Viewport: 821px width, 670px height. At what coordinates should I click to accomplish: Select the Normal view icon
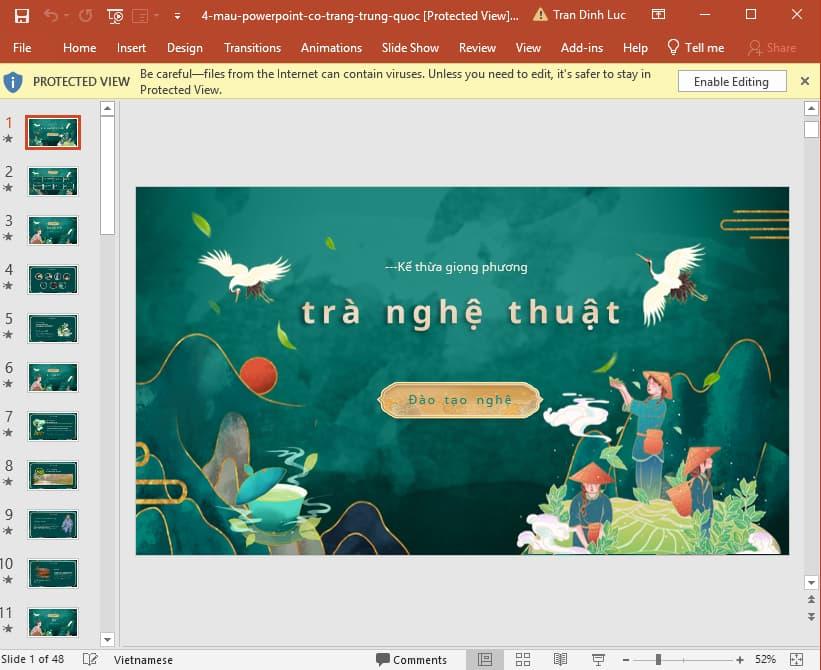tap(485, 659)
